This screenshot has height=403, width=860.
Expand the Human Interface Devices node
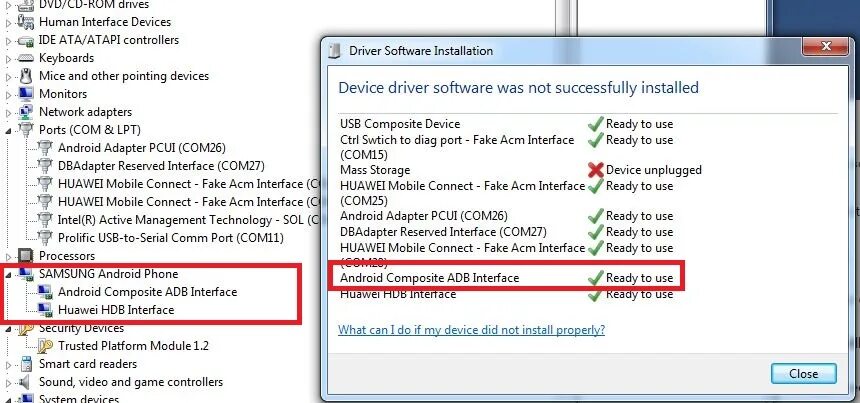coord(10,22)
